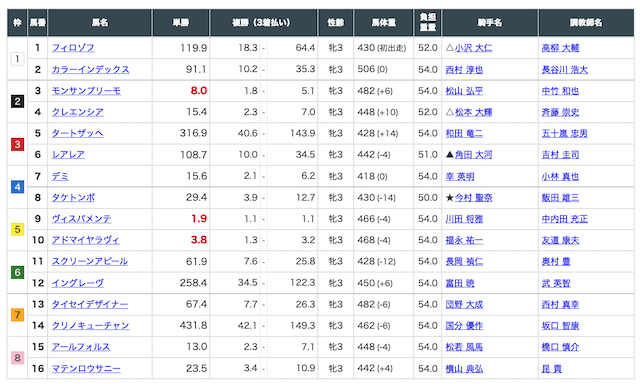Click the 馬体重 column header
This screenshot has width=640, height=384.
(x=384, y=22)
